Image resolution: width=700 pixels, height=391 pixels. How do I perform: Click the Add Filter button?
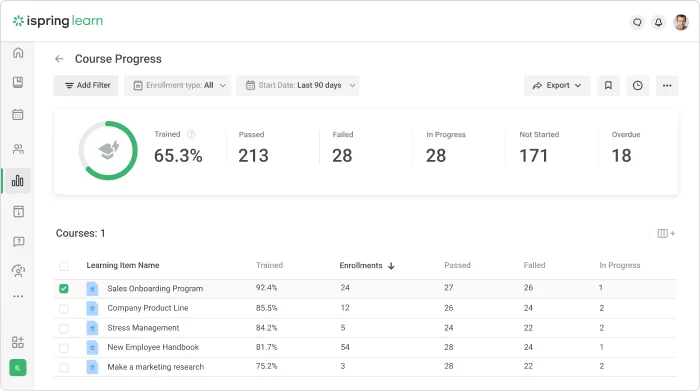86,85
